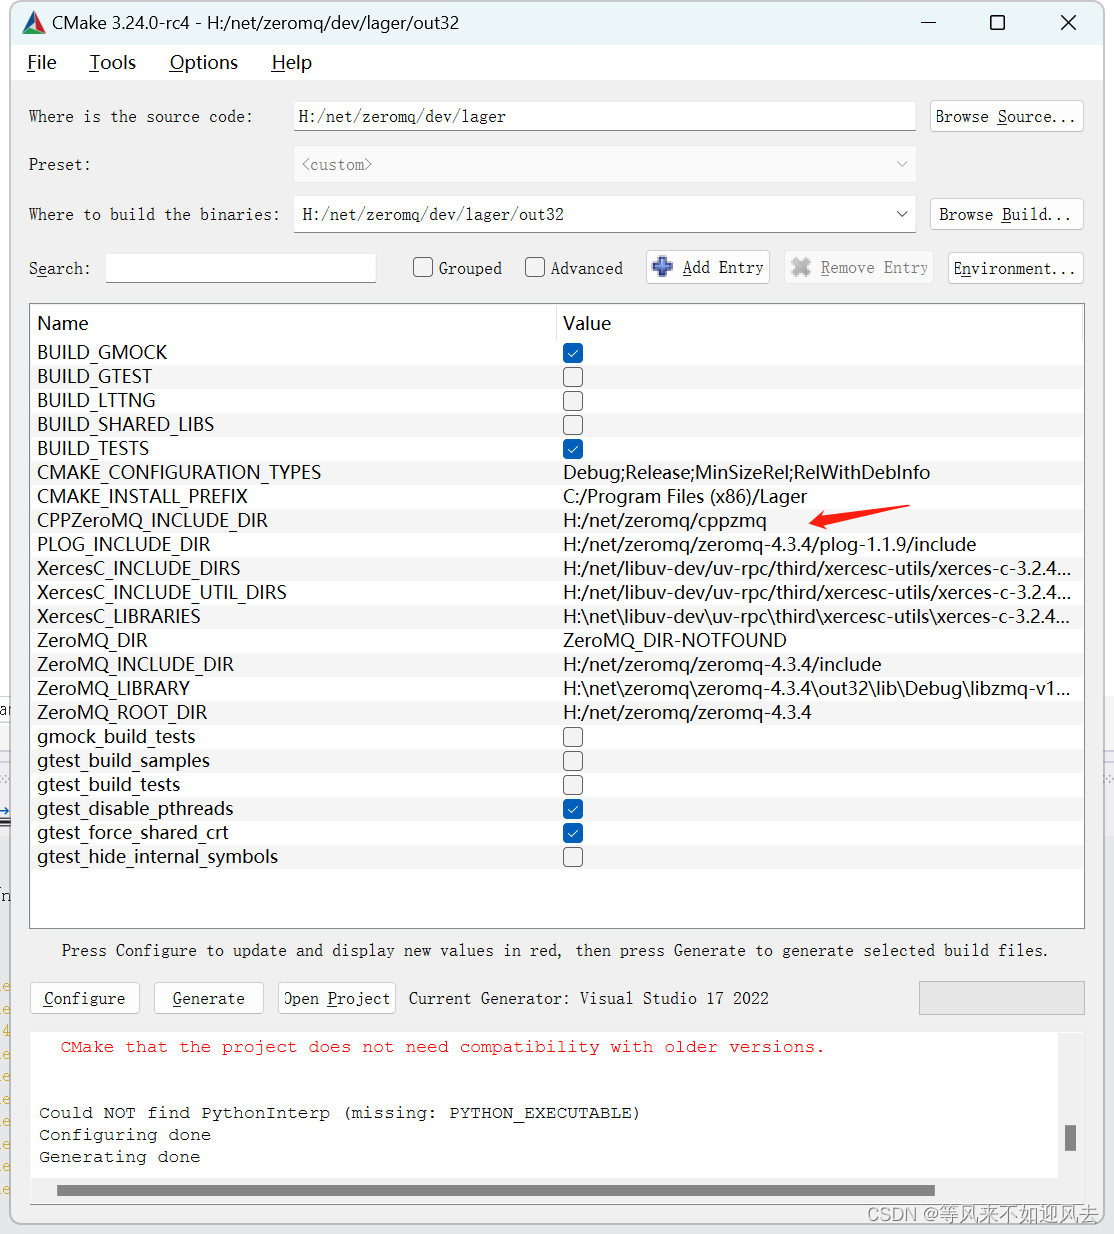
Task: Enable the BUILD_SHARED_LIBS checkbox
Action: point(573,425)
